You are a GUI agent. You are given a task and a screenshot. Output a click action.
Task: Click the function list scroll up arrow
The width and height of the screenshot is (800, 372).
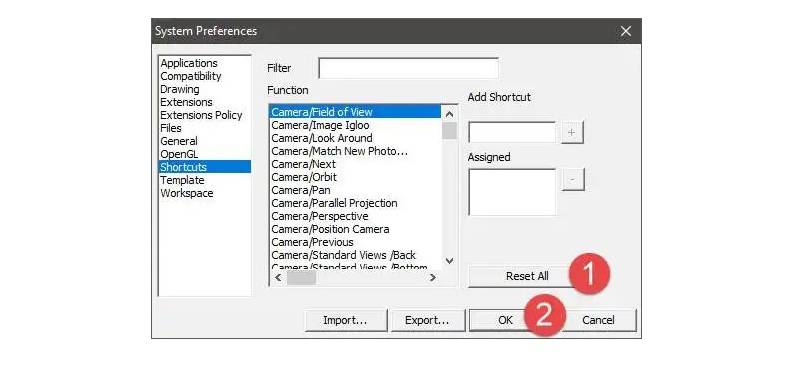tap(449, 114)
